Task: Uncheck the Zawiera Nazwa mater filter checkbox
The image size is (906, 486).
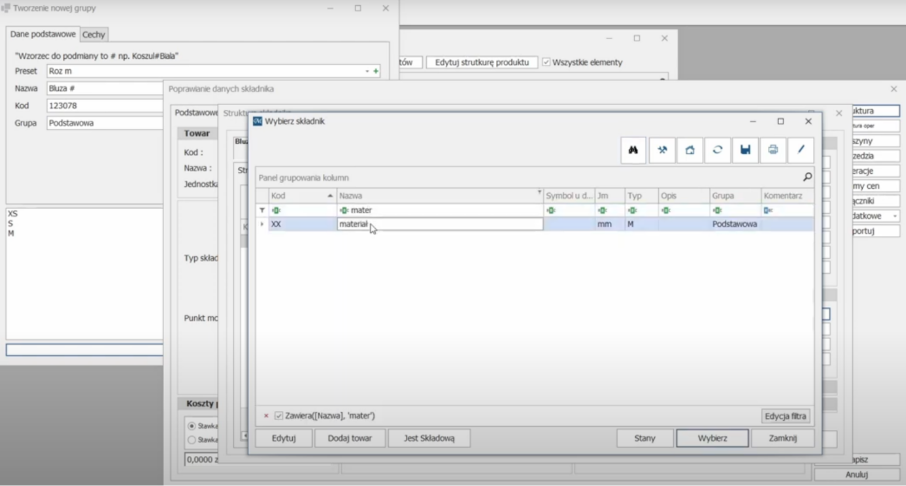Action: [279, 416]
